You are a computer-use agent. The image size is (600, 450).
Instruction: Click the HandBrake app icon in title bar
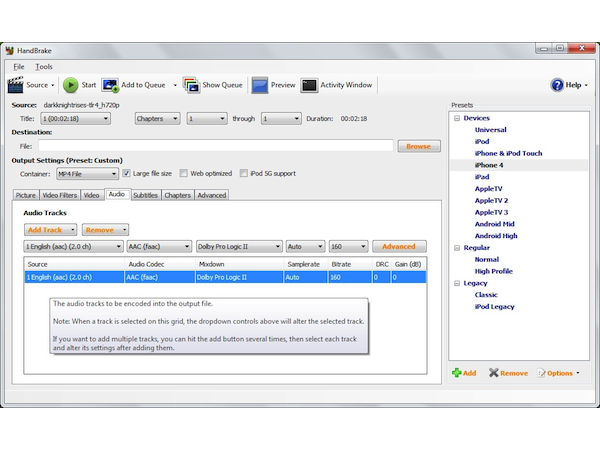(x=10, y=51)
